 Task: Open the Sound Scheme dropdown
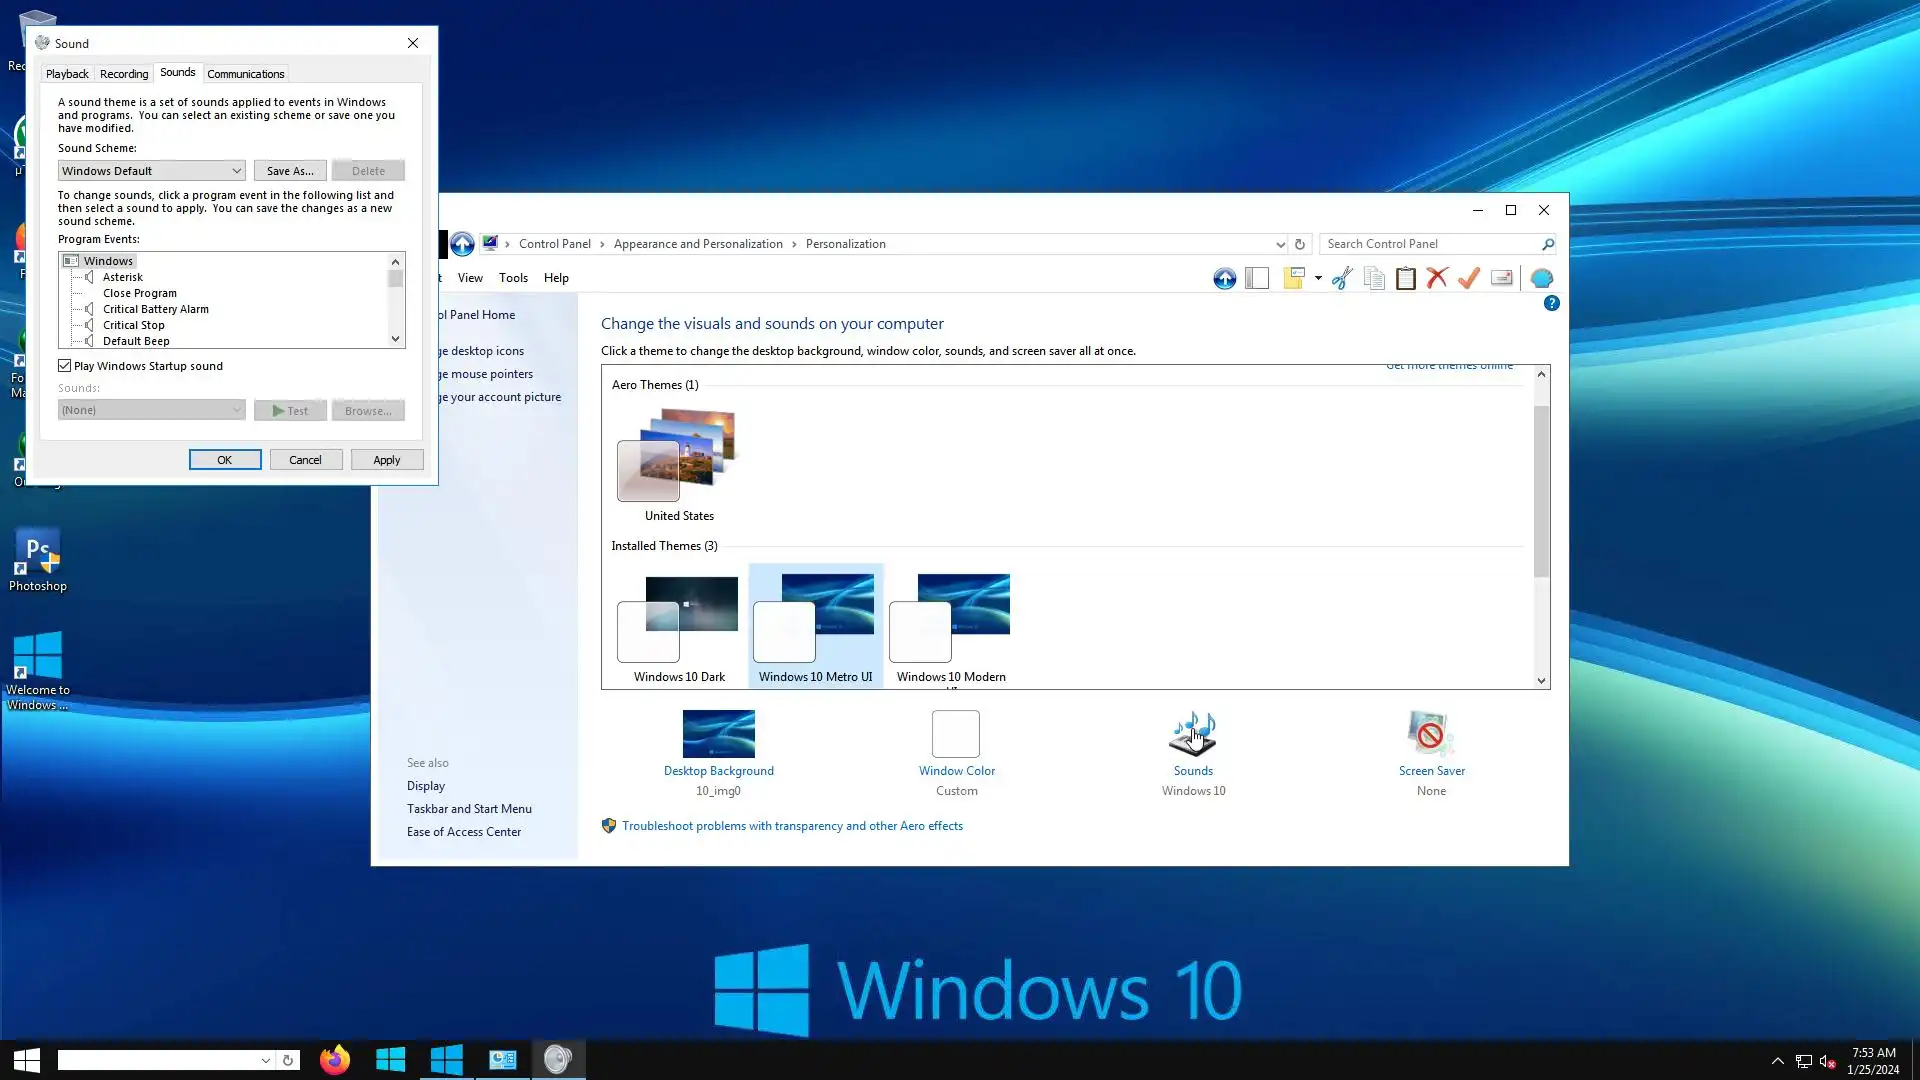pos(151,171)
